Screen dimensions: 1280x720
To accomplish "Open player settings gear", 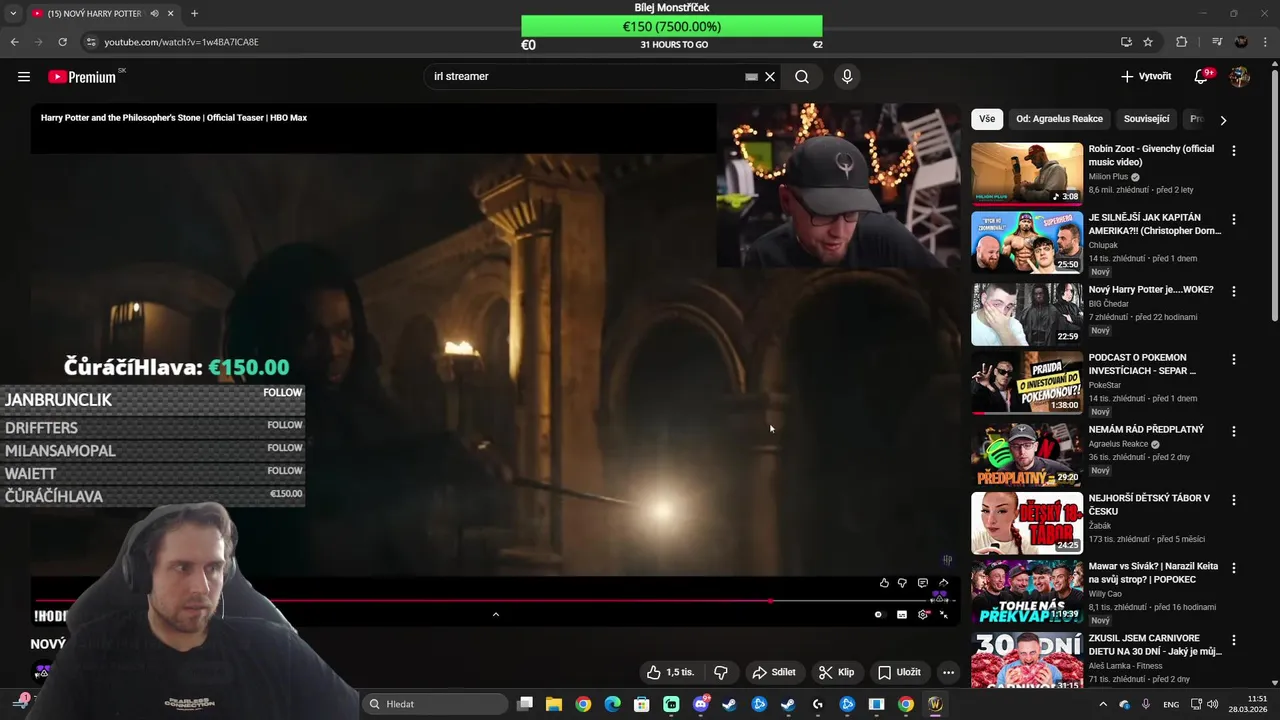I will 923,615.
